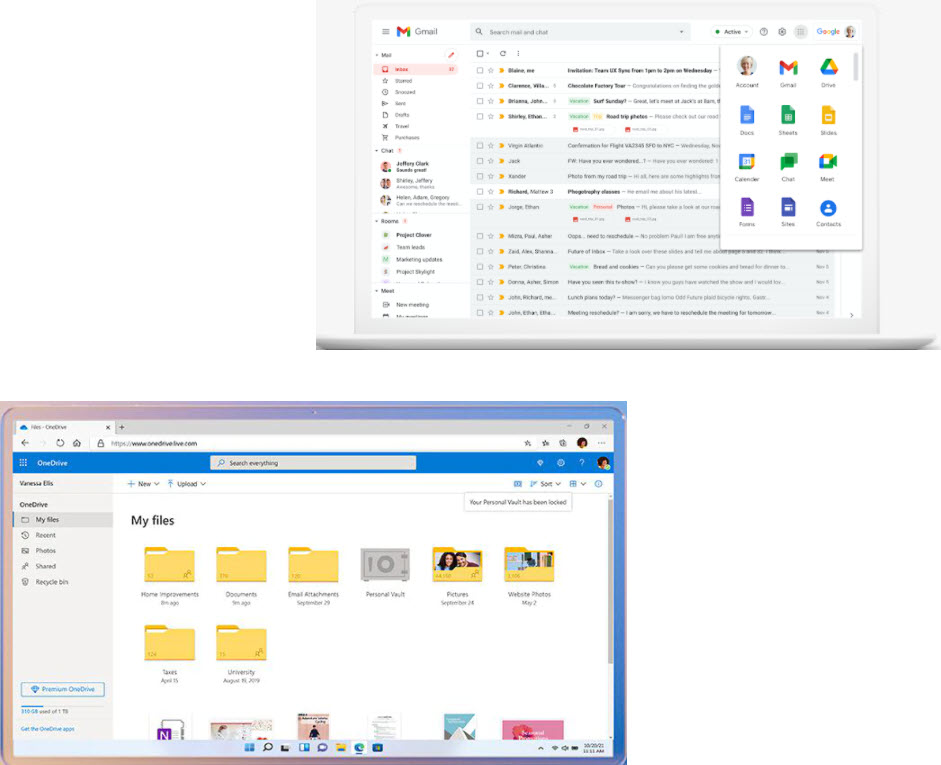The height and width of the screenshot is (765, 941).
Task: Open the Project Clover room
Action: click(413, 235)
